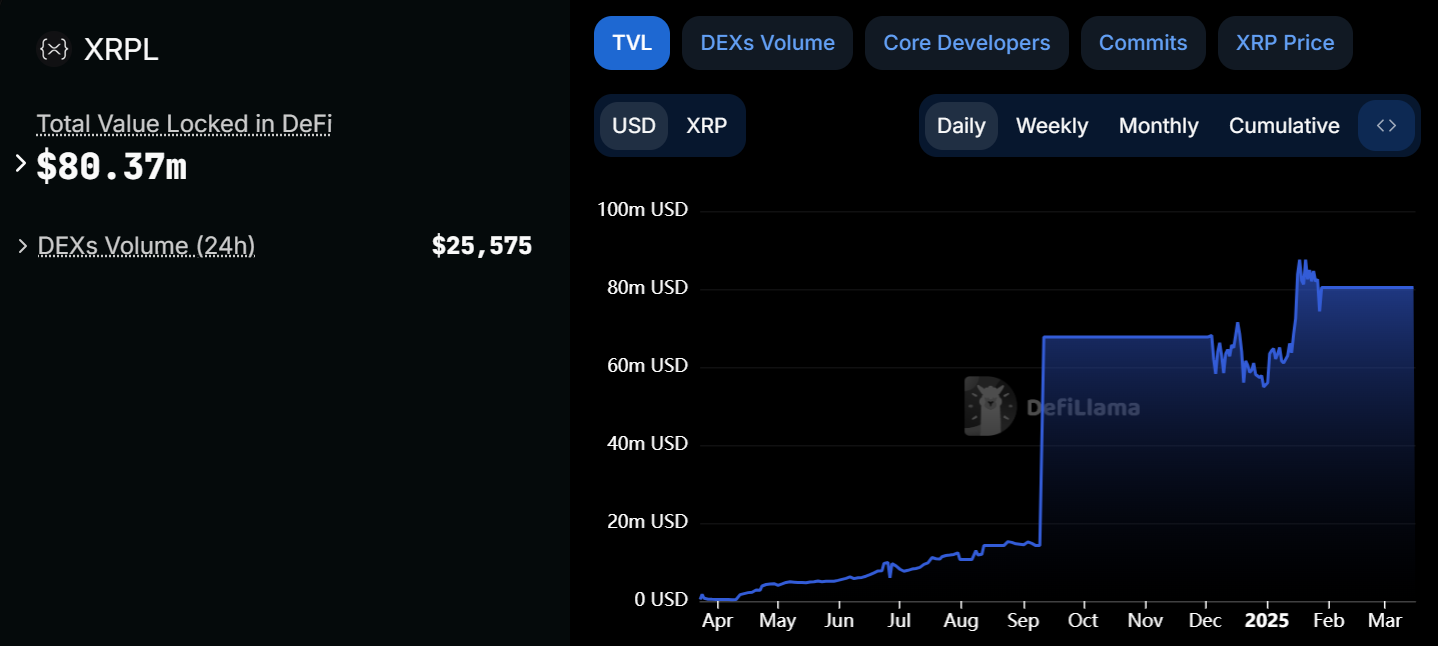Click the Total Value Locked in DeFi label
Viewport: 1438px width, 646px height.
(184, 124)
